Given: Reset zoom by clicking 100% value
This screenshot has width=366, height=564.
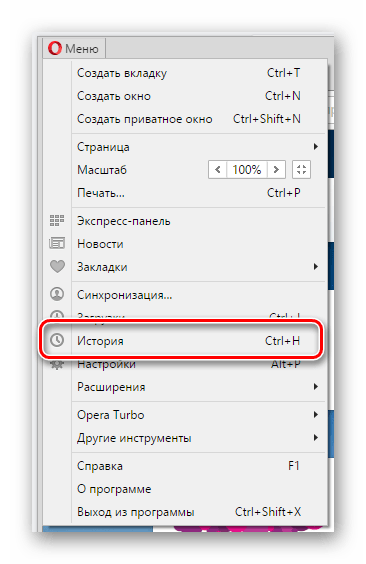Looking at the screenshot, I should click(247, 169).
